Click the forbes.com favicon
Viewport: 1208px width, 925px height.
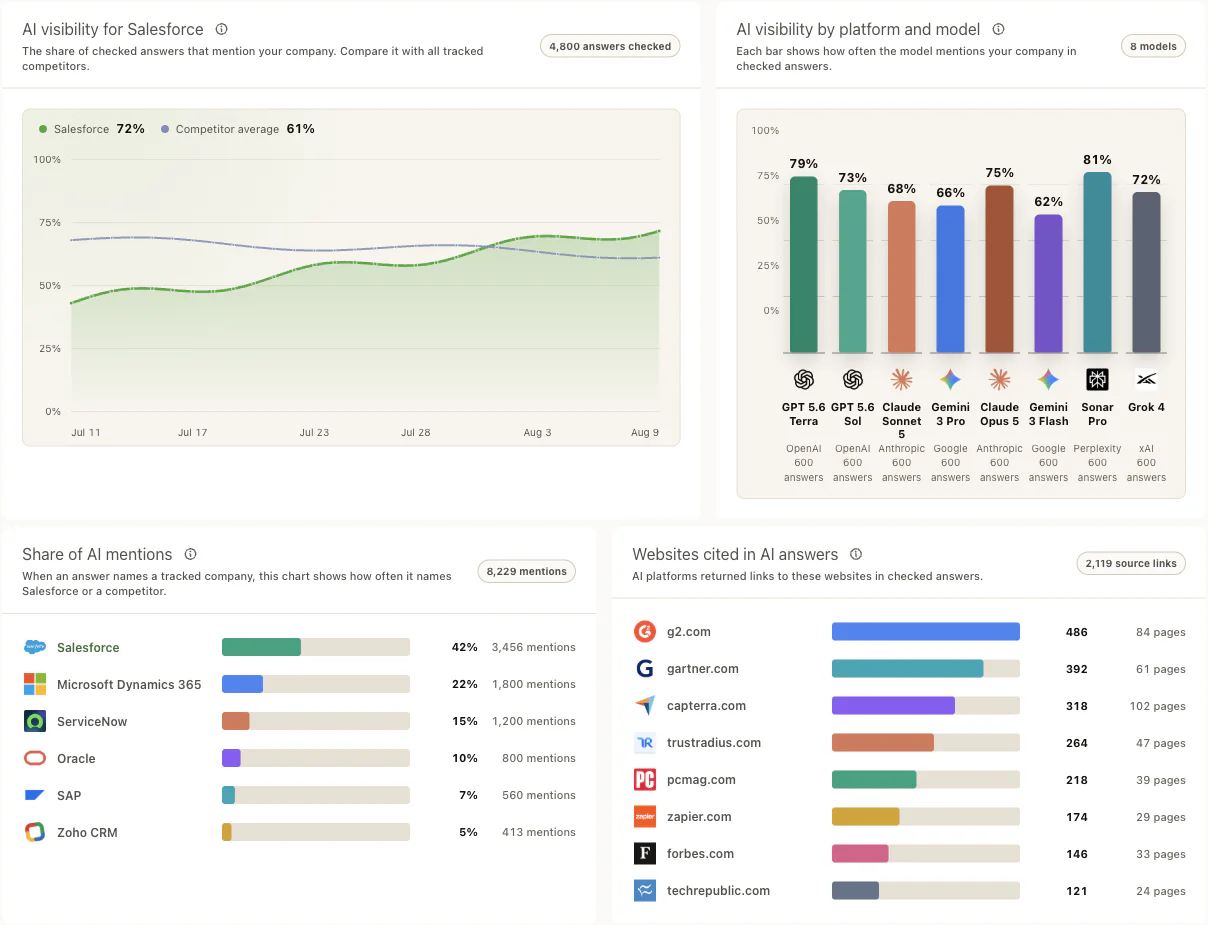[x=645, y=854]
